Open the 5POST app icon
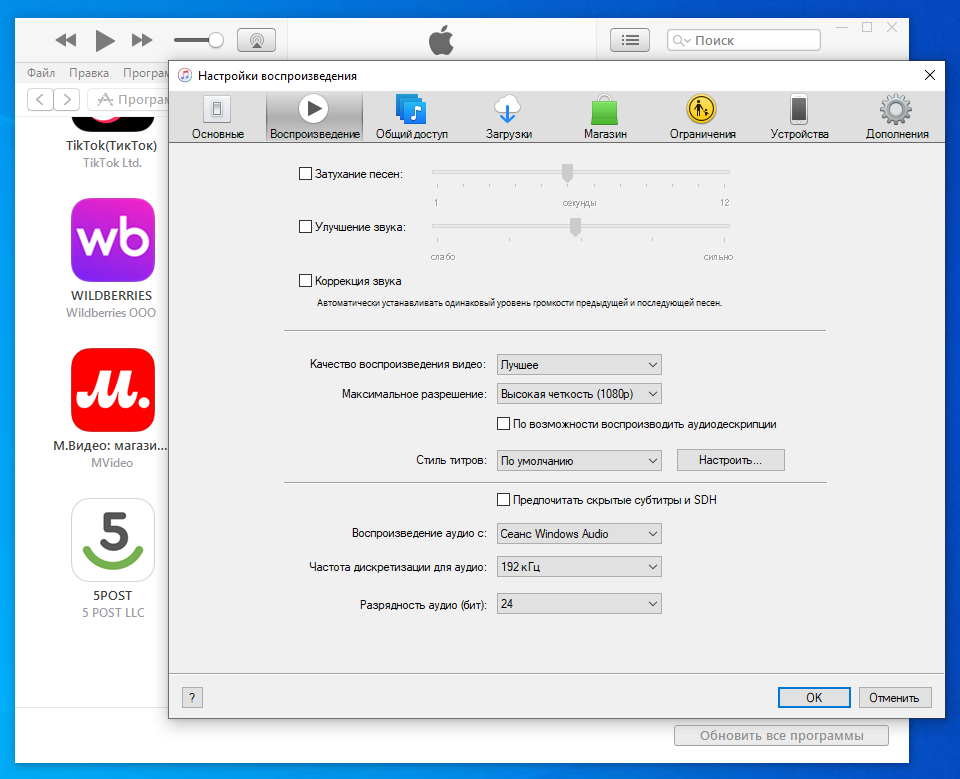Viewport: 960px width, 779px height. 113,540
